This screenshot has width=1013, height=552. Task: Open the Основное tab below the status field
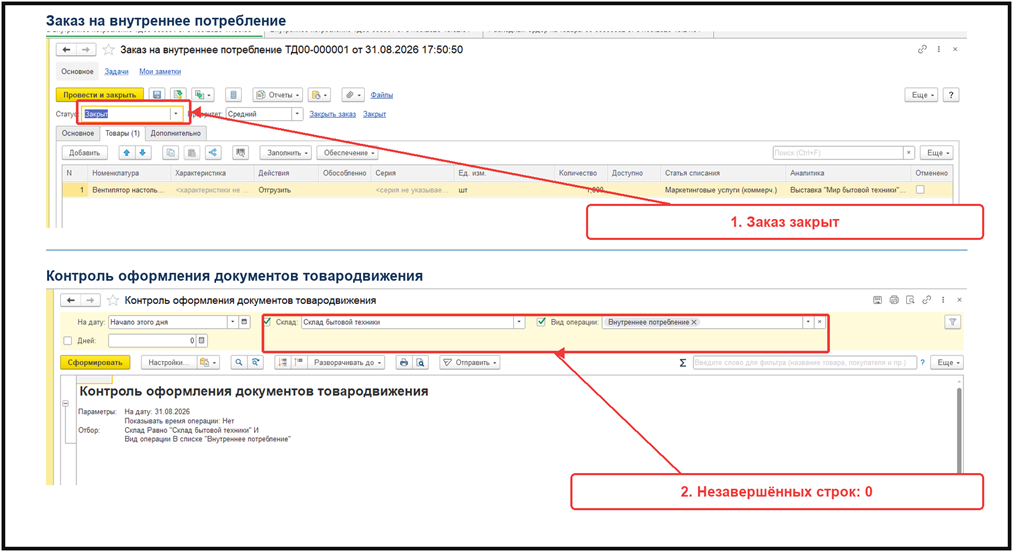pos(78,133)
